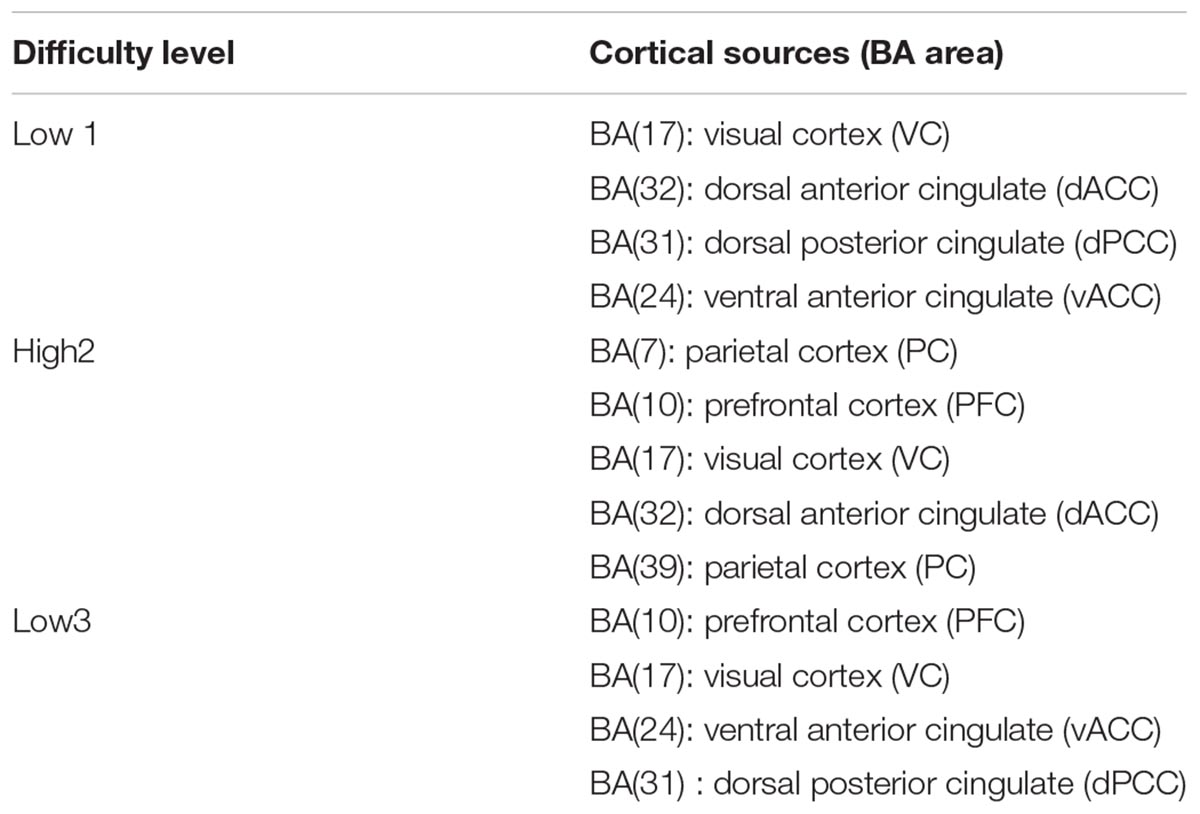Click BA(31): dorsal posterior cingulate under Low 1
The height and width of the screenshot is (814, 1200).
[884, 243]
